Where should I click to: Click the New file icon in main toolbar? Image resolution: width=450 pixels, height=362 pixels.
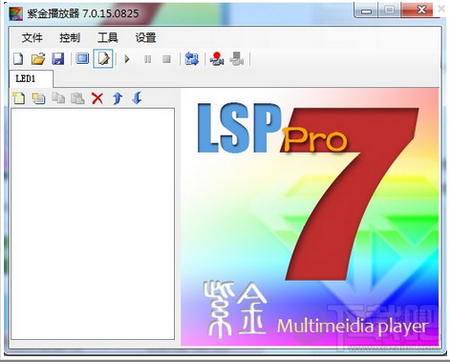[18, 59]
